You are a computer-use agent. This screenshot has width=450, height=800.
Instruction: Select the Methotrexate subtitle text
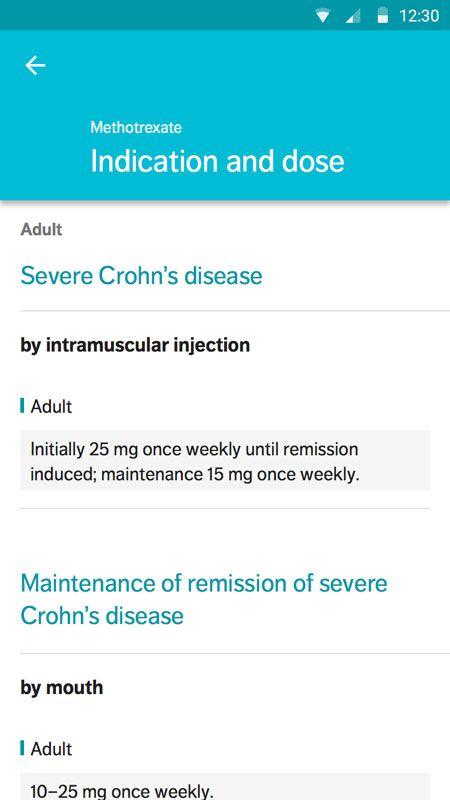[136, 127]
